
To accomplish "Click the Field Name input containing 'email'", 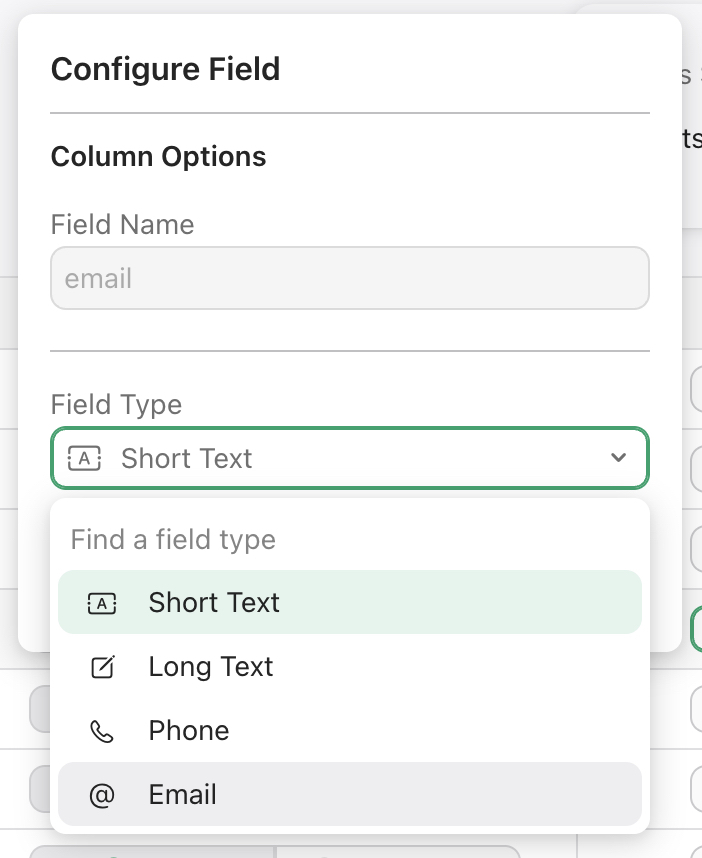I will 350,278.
